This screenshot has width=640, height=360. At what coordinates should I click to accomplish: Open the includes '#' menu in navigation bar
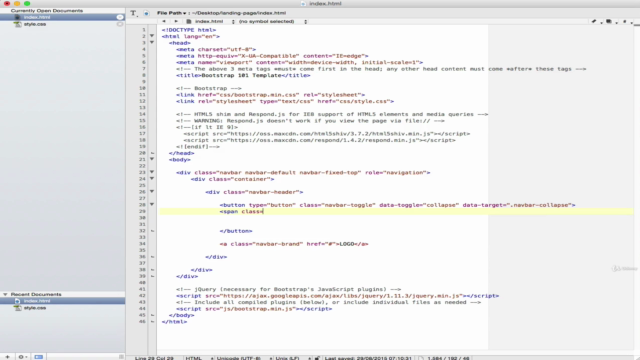[625, 21]
